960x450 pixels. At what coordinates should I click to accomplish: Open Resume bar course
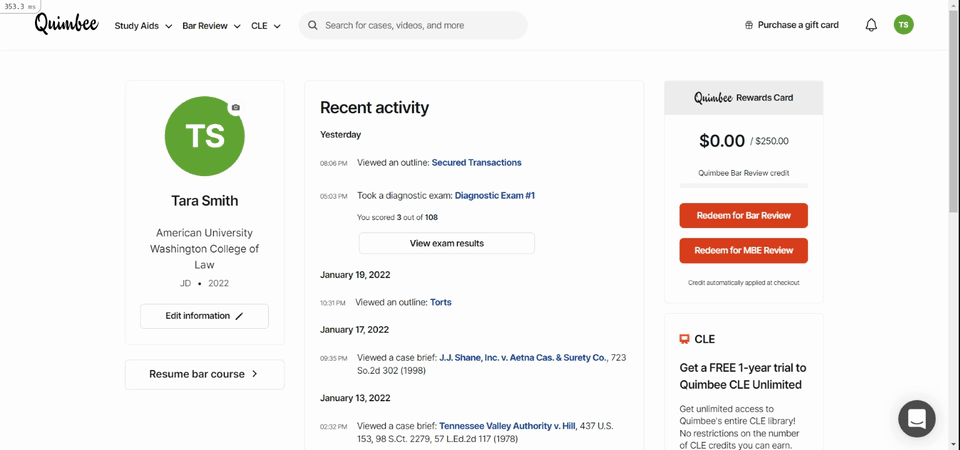(x=204, y=374)
